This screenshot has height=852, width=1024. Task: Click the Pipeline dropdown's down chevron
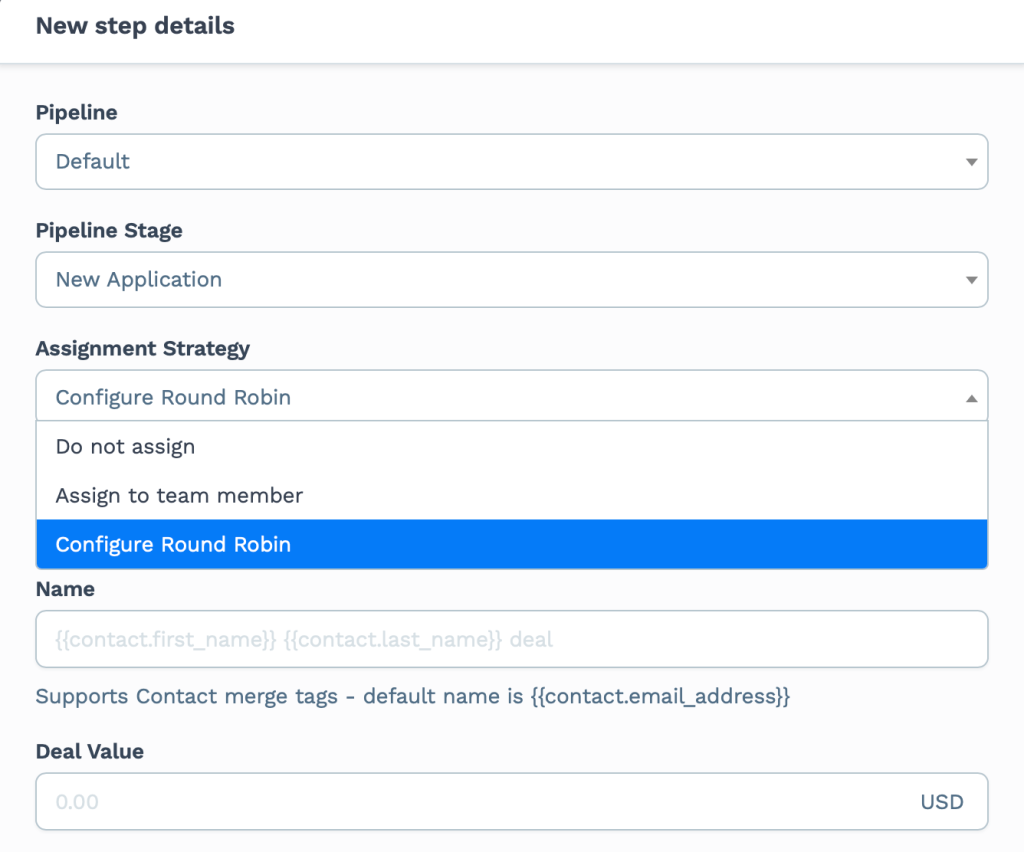pos(971,161)
